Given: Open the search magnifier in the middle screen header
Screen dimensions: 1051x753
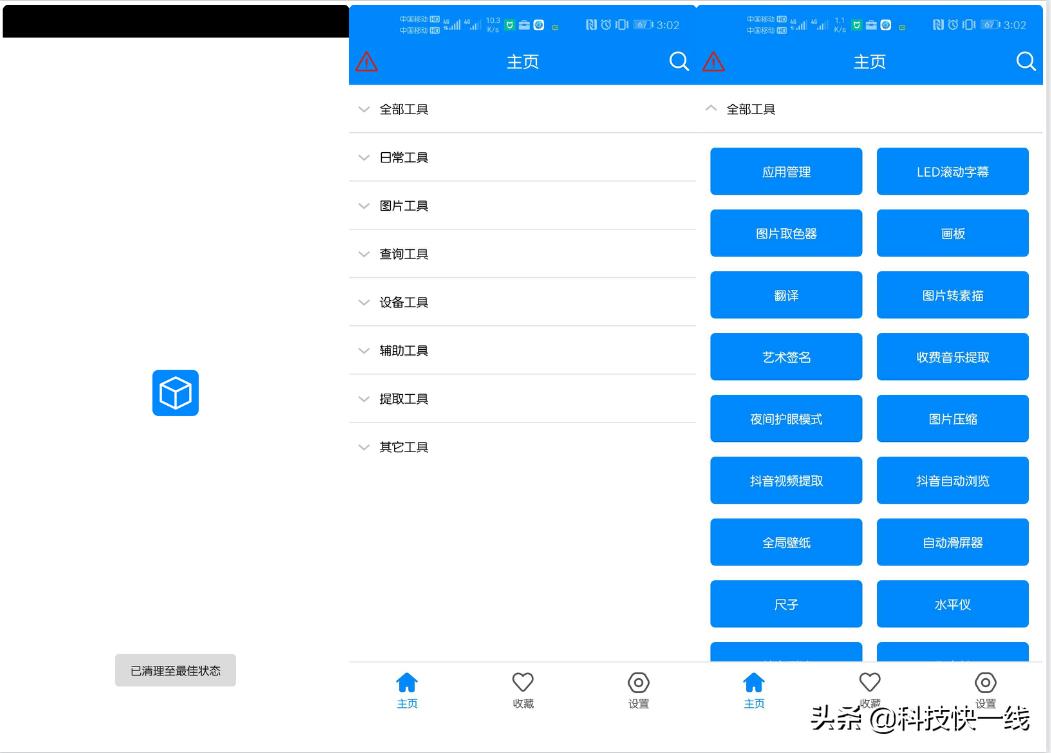Looking at the screenshot, I should tap(679, 62).
